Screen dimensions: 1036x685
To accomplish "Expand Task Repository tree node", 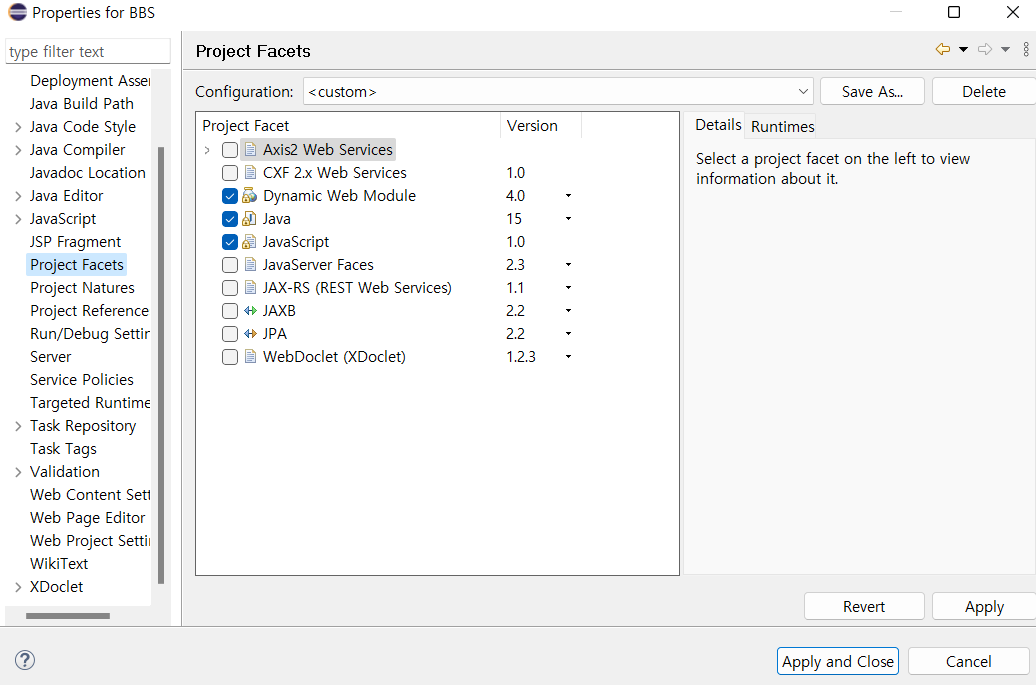I will pyautogui.click(x=18, y=426).
